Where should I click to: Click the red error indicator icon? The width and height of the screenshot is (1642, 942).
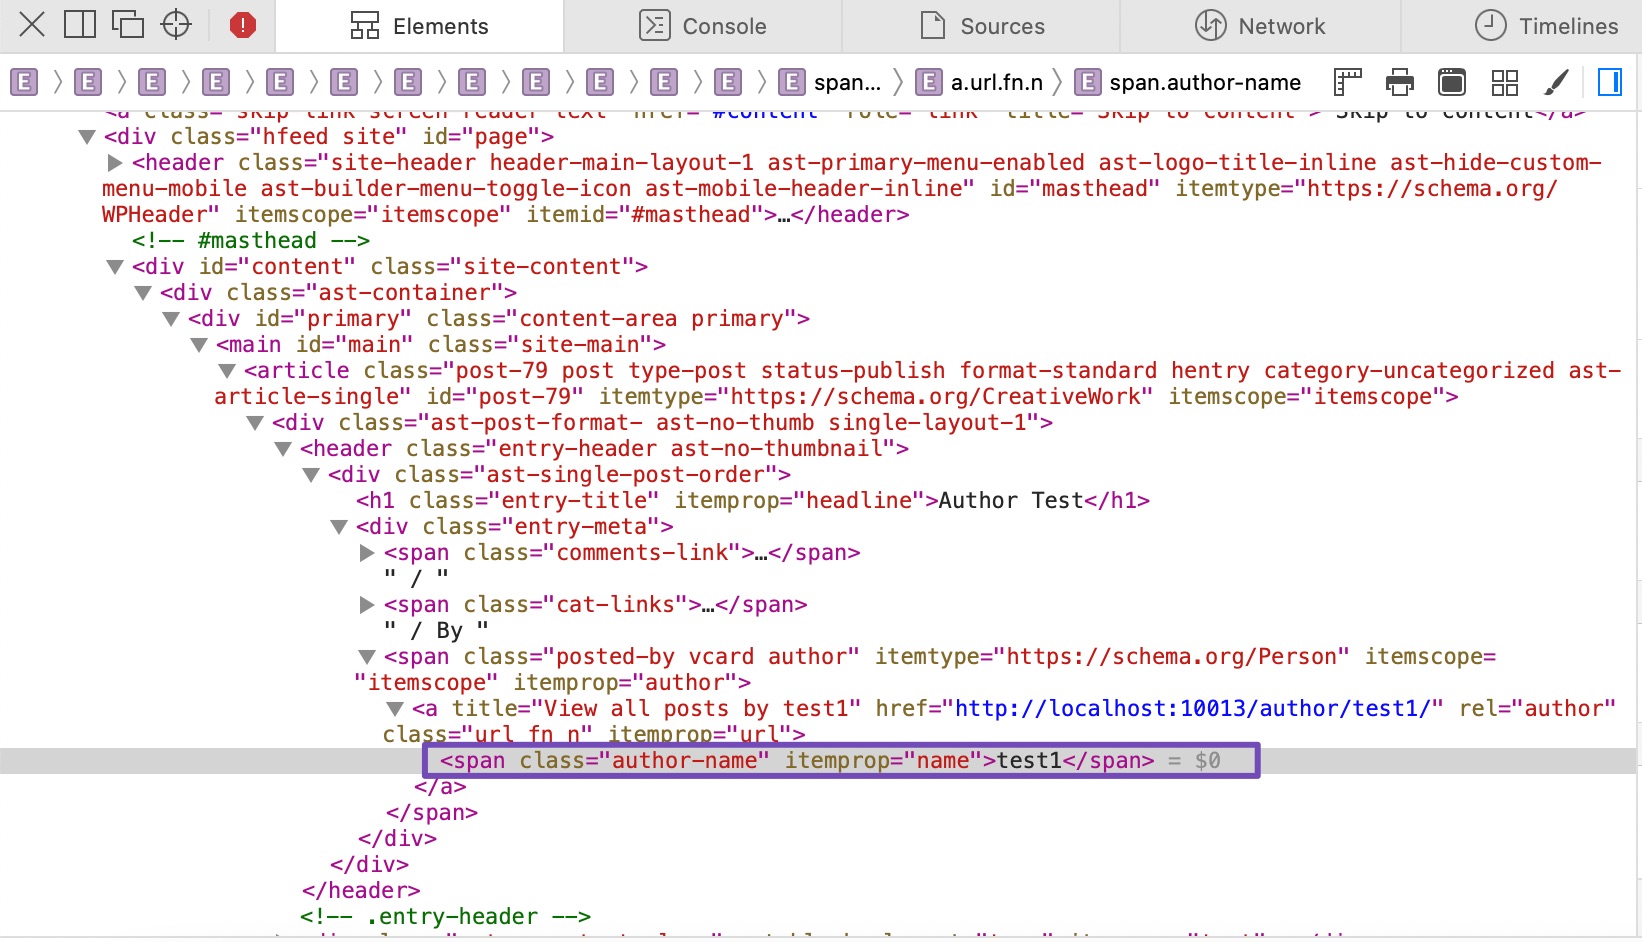tap(243, 25)
